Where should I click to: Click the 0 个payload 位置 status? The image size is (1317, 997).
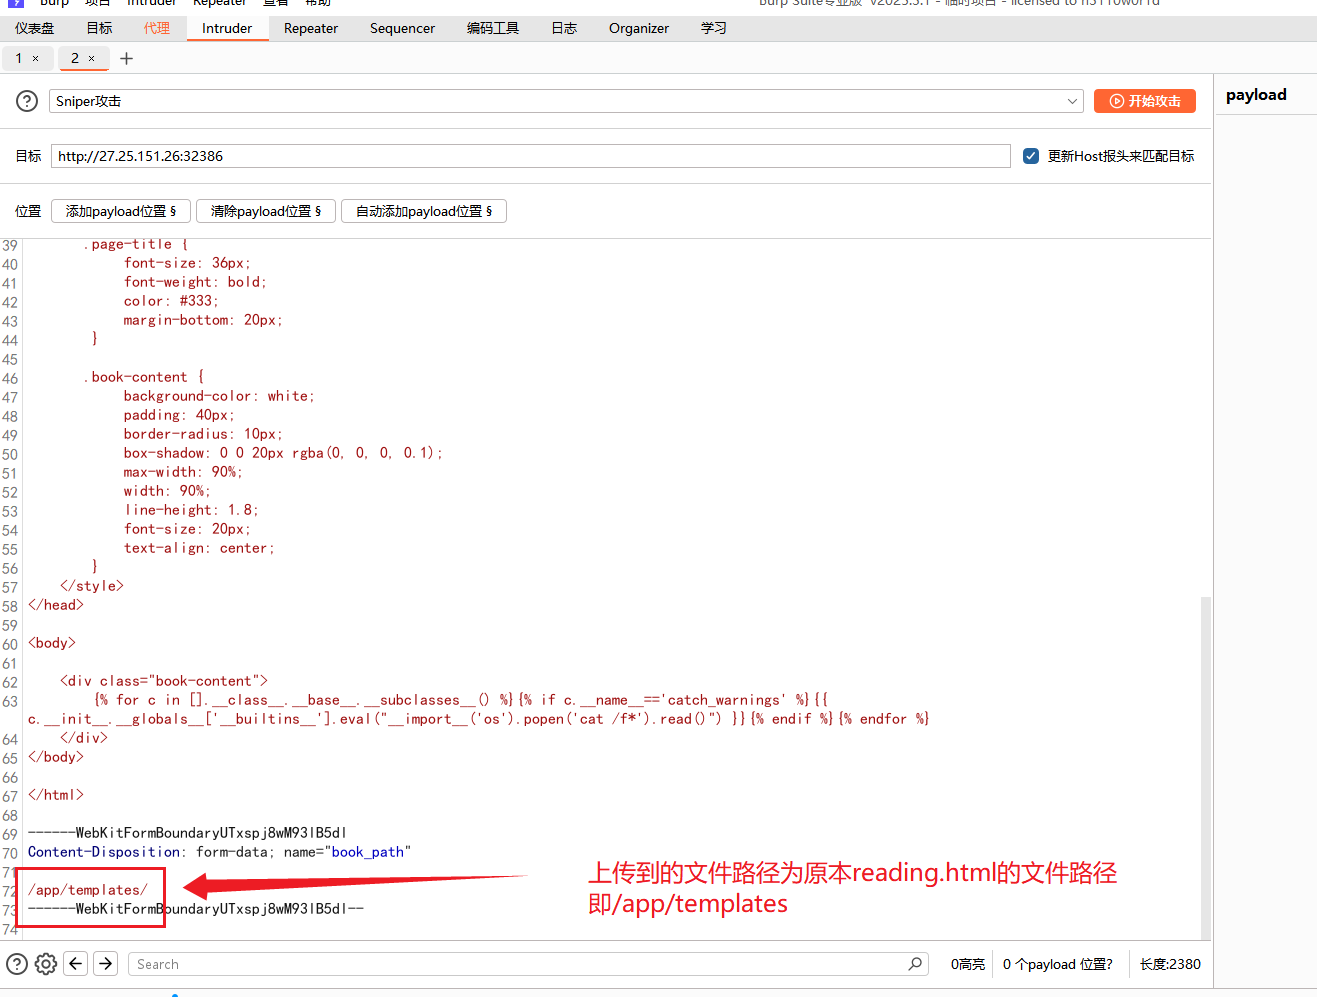pyautogui.click(x=1058, y=964)
